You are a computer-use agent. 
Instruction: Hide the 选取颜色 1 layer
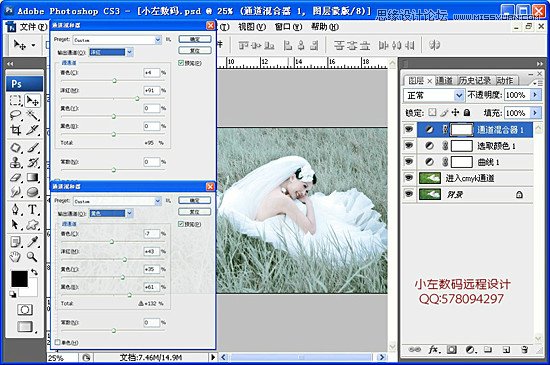[x=409, y=146]
